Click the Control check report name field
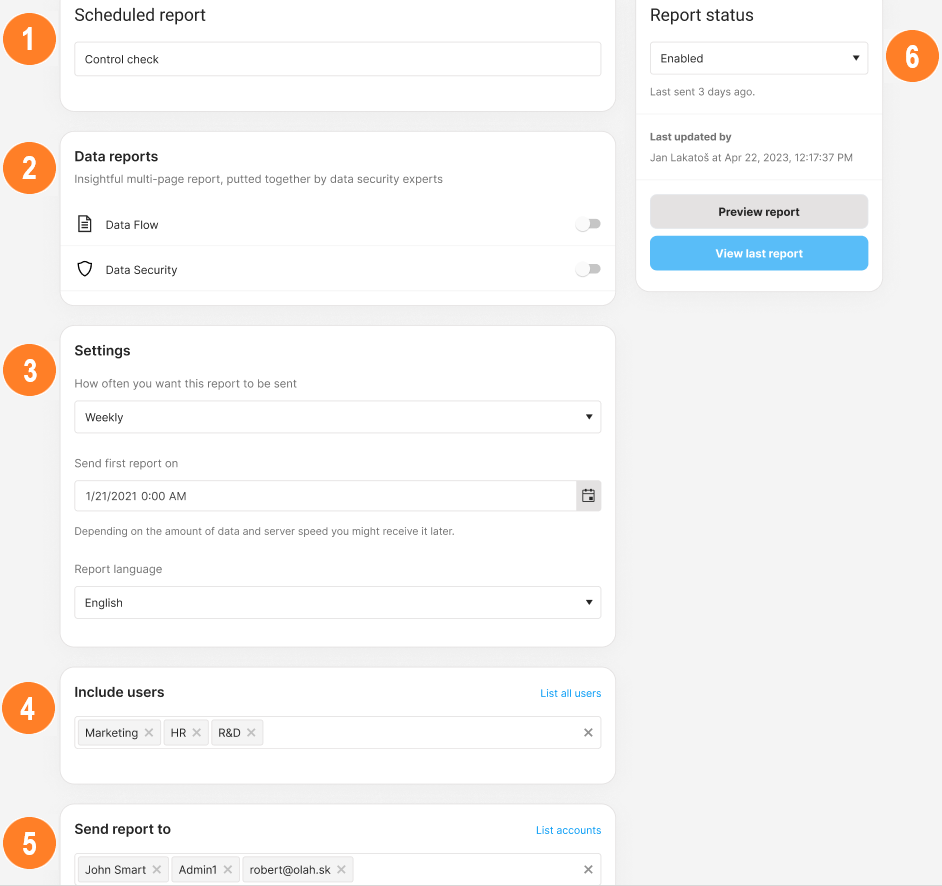942x886 pixels. 337,59
